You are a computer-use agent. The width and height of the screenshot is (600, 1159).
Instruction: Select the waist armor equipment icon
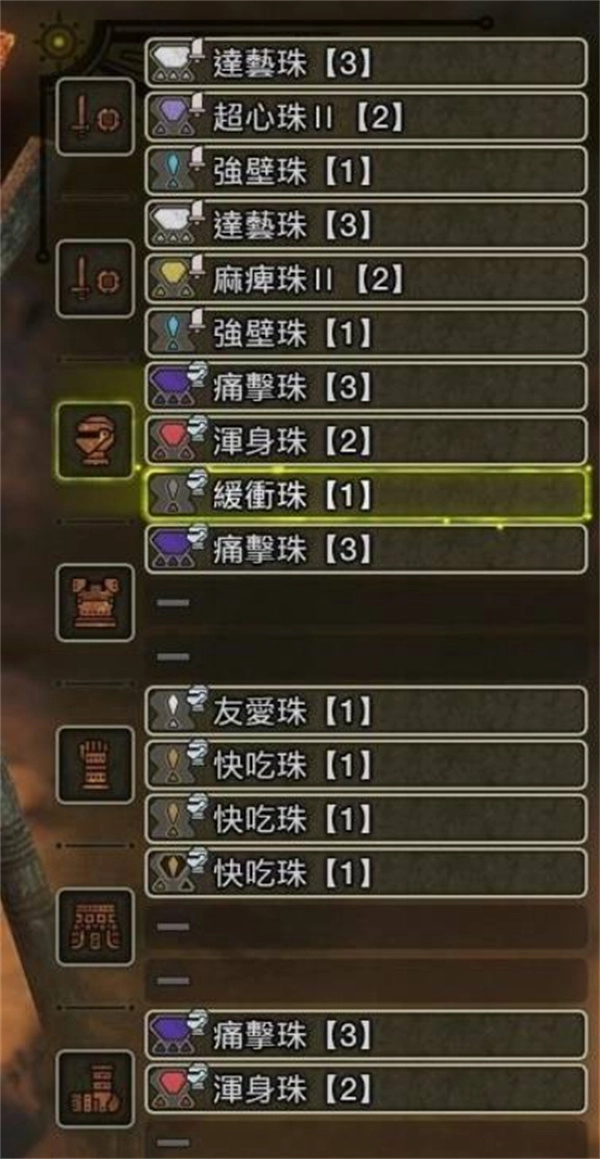[x=95, y=926]
